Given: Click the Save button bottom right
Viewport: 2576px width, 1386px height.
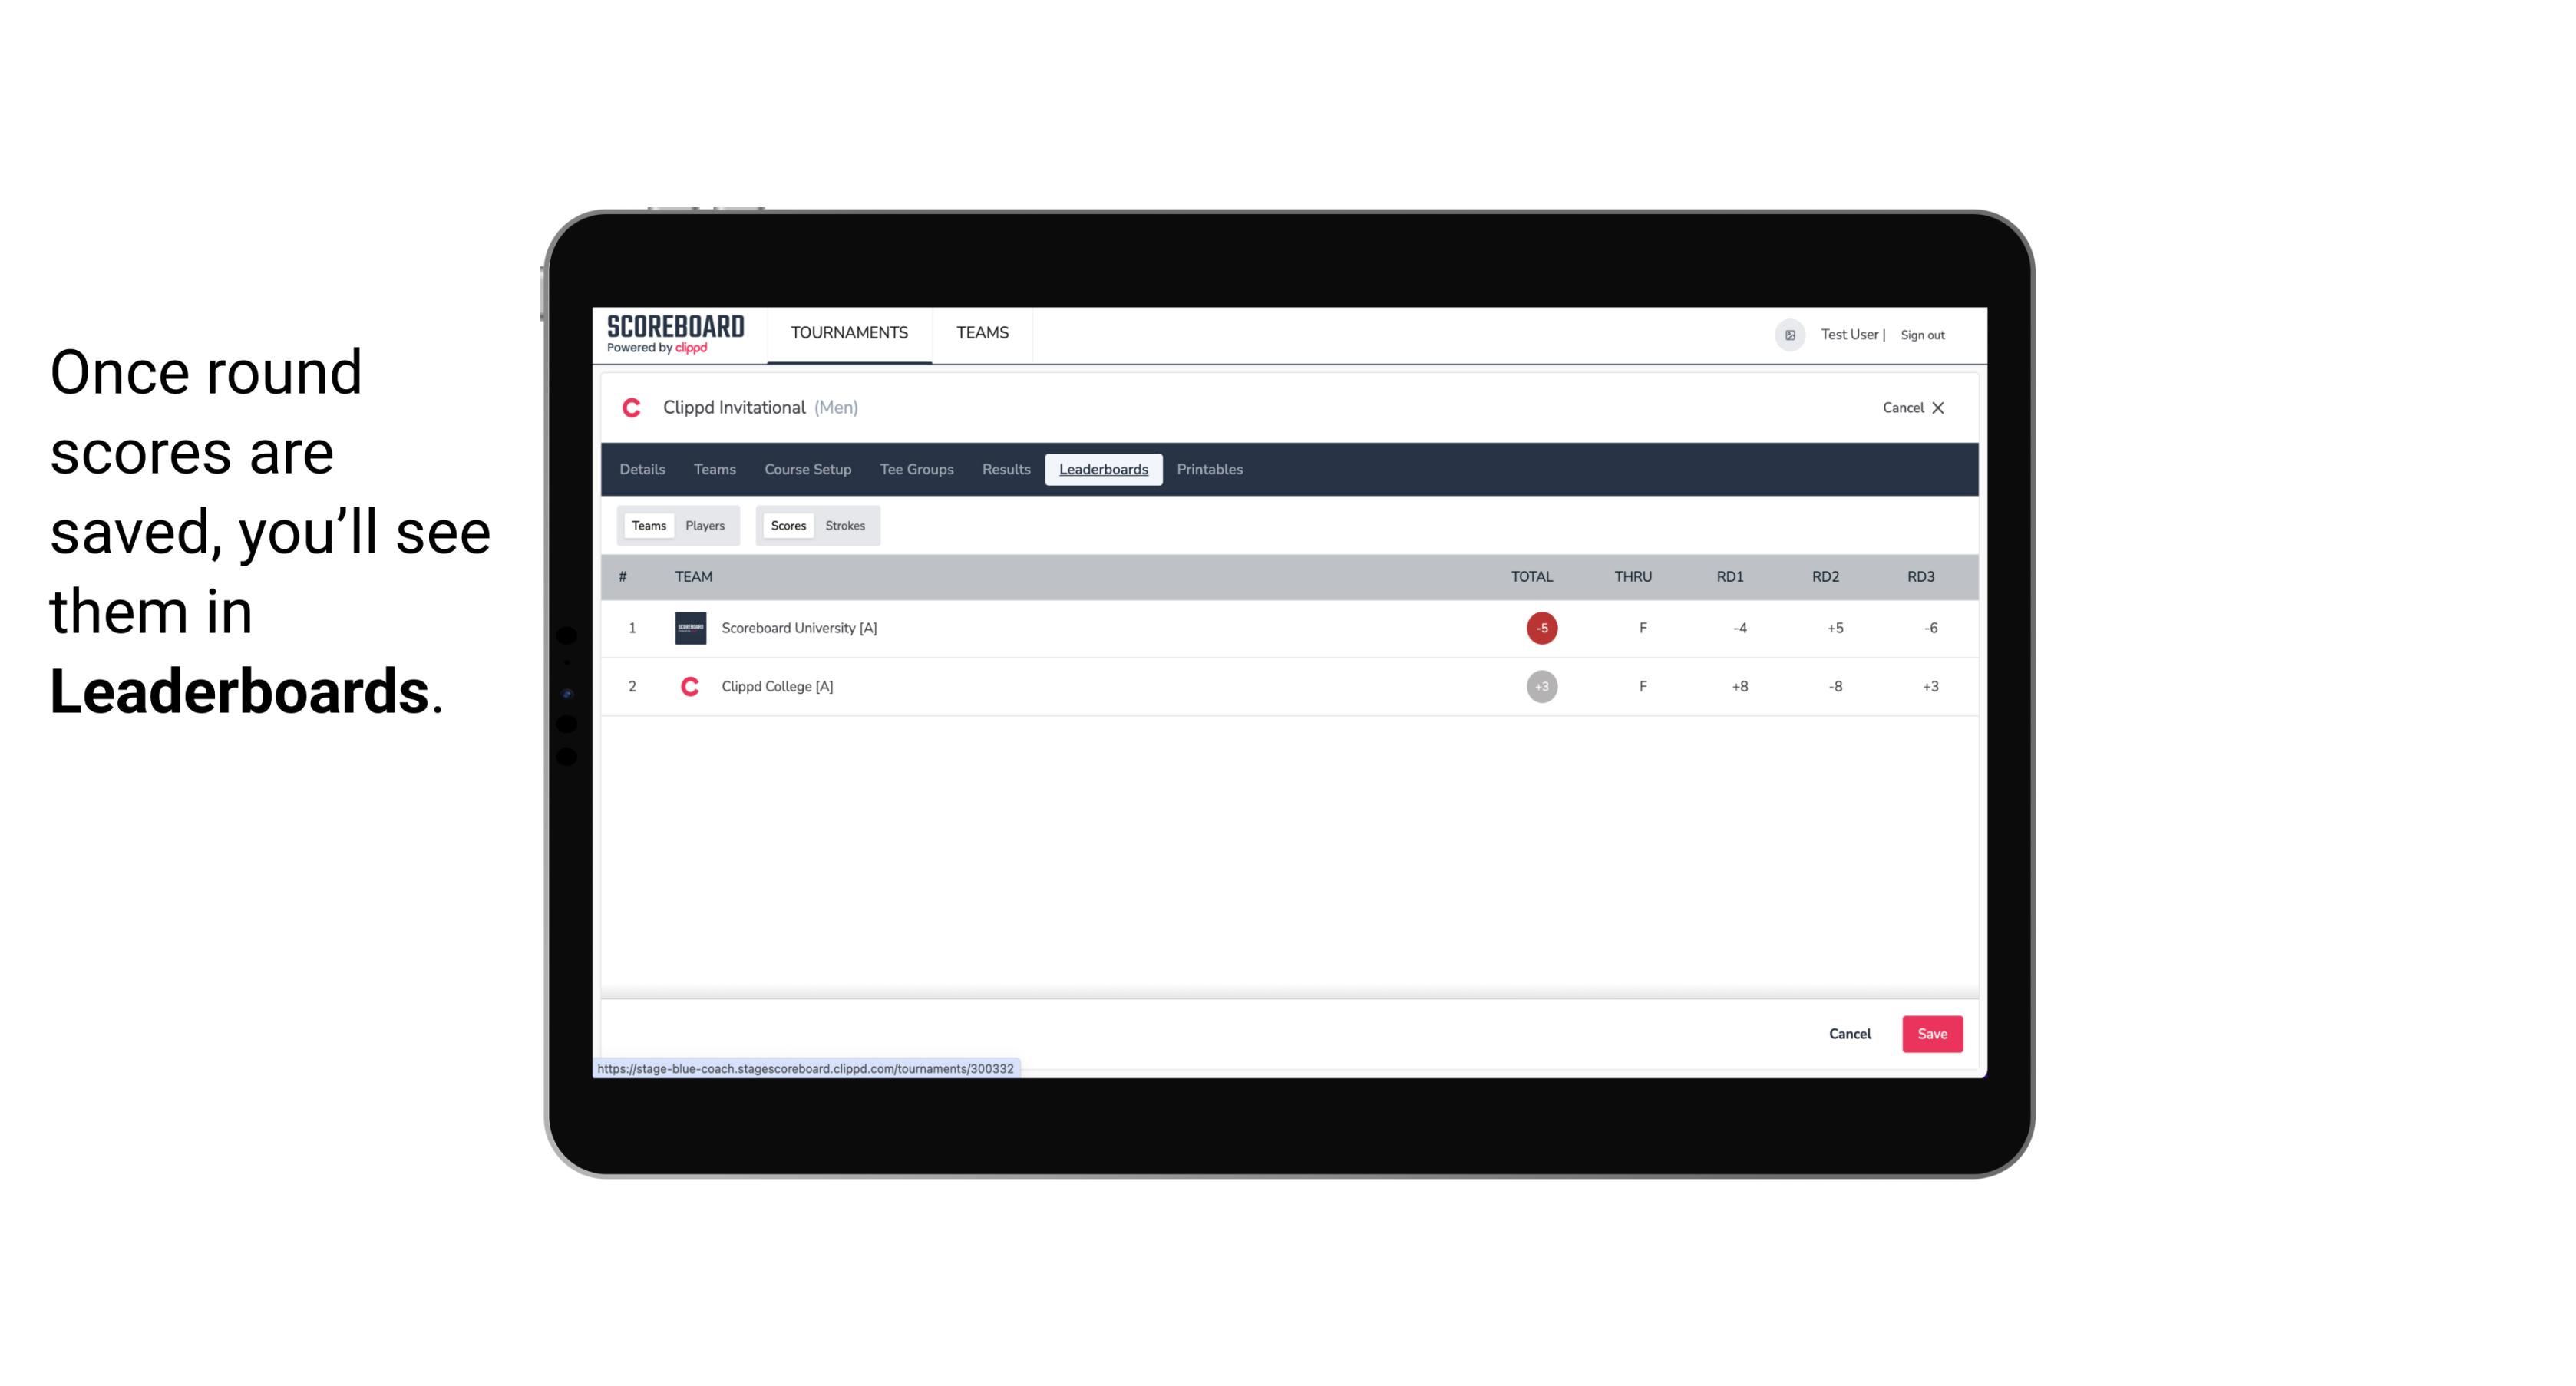Looking at the screenshot, I should [1930, 1033].
